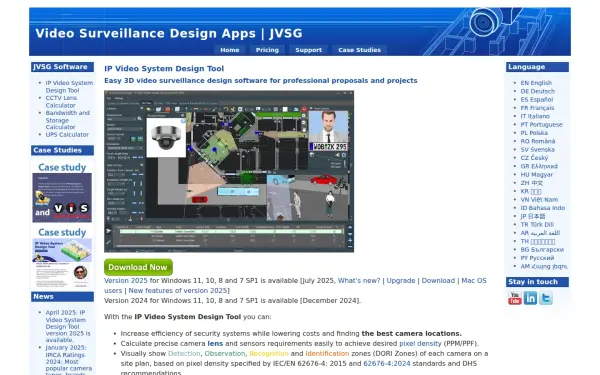This screenshot has height=375, width=600.
Task: Select RO Română language
Action: (x=537, y=141)
